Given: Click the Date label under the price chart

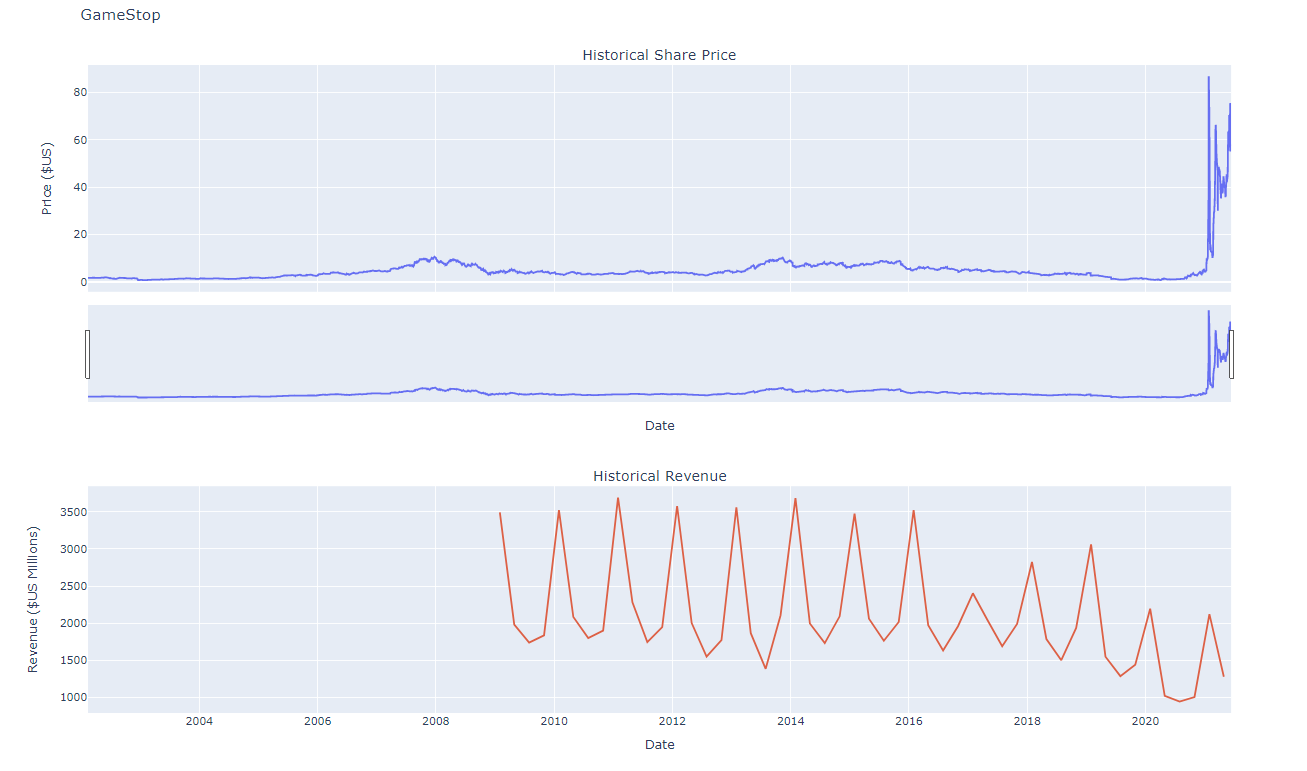Looking at the screenshot, I should click(x=659, y=425).
